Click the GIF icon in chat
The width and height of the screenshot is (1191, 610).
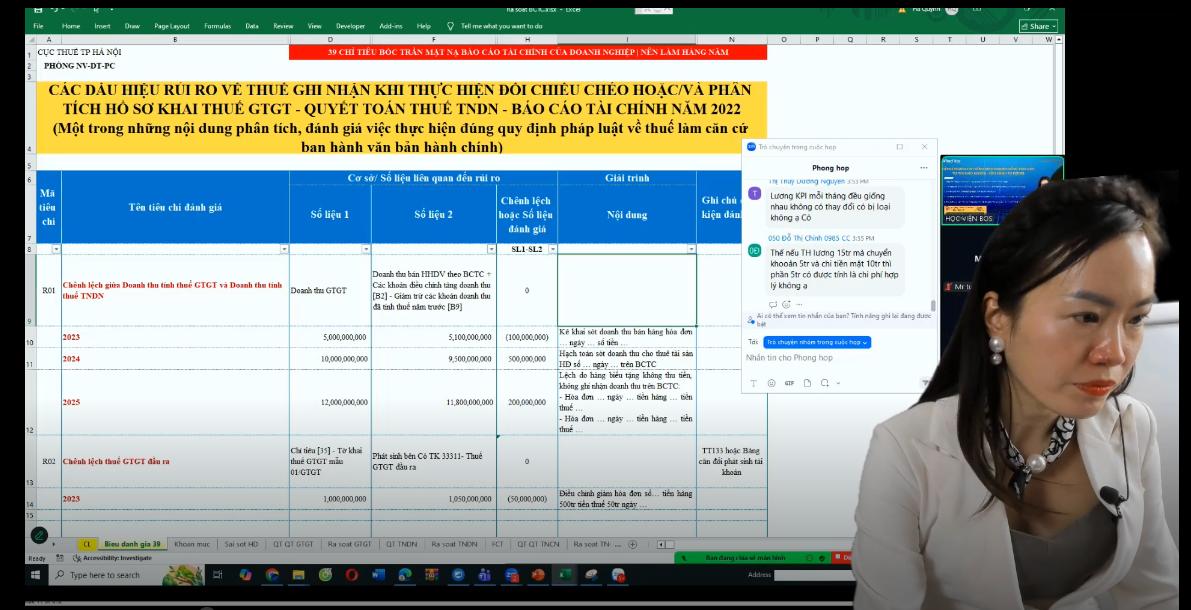(x=789, y=383)
